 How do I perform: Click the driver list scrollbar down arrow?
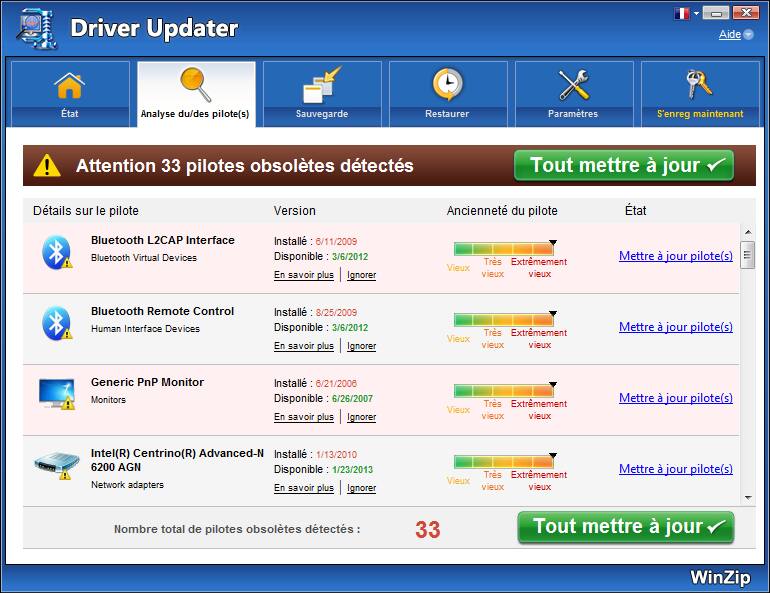point(747,496)
